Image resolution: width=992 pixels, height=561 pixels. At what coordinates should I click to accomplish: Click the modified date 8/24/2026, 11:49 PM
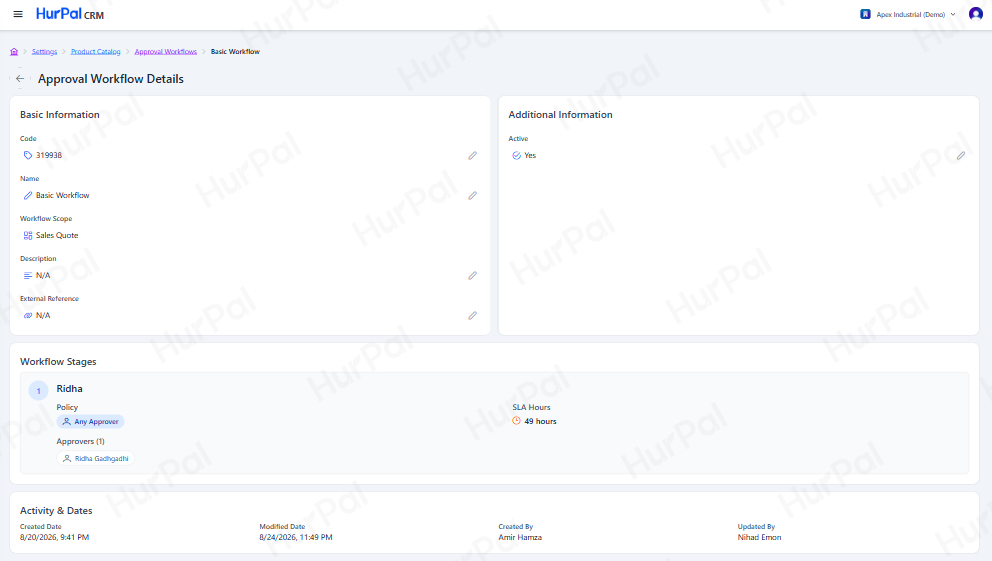click(x=295, y=538)
